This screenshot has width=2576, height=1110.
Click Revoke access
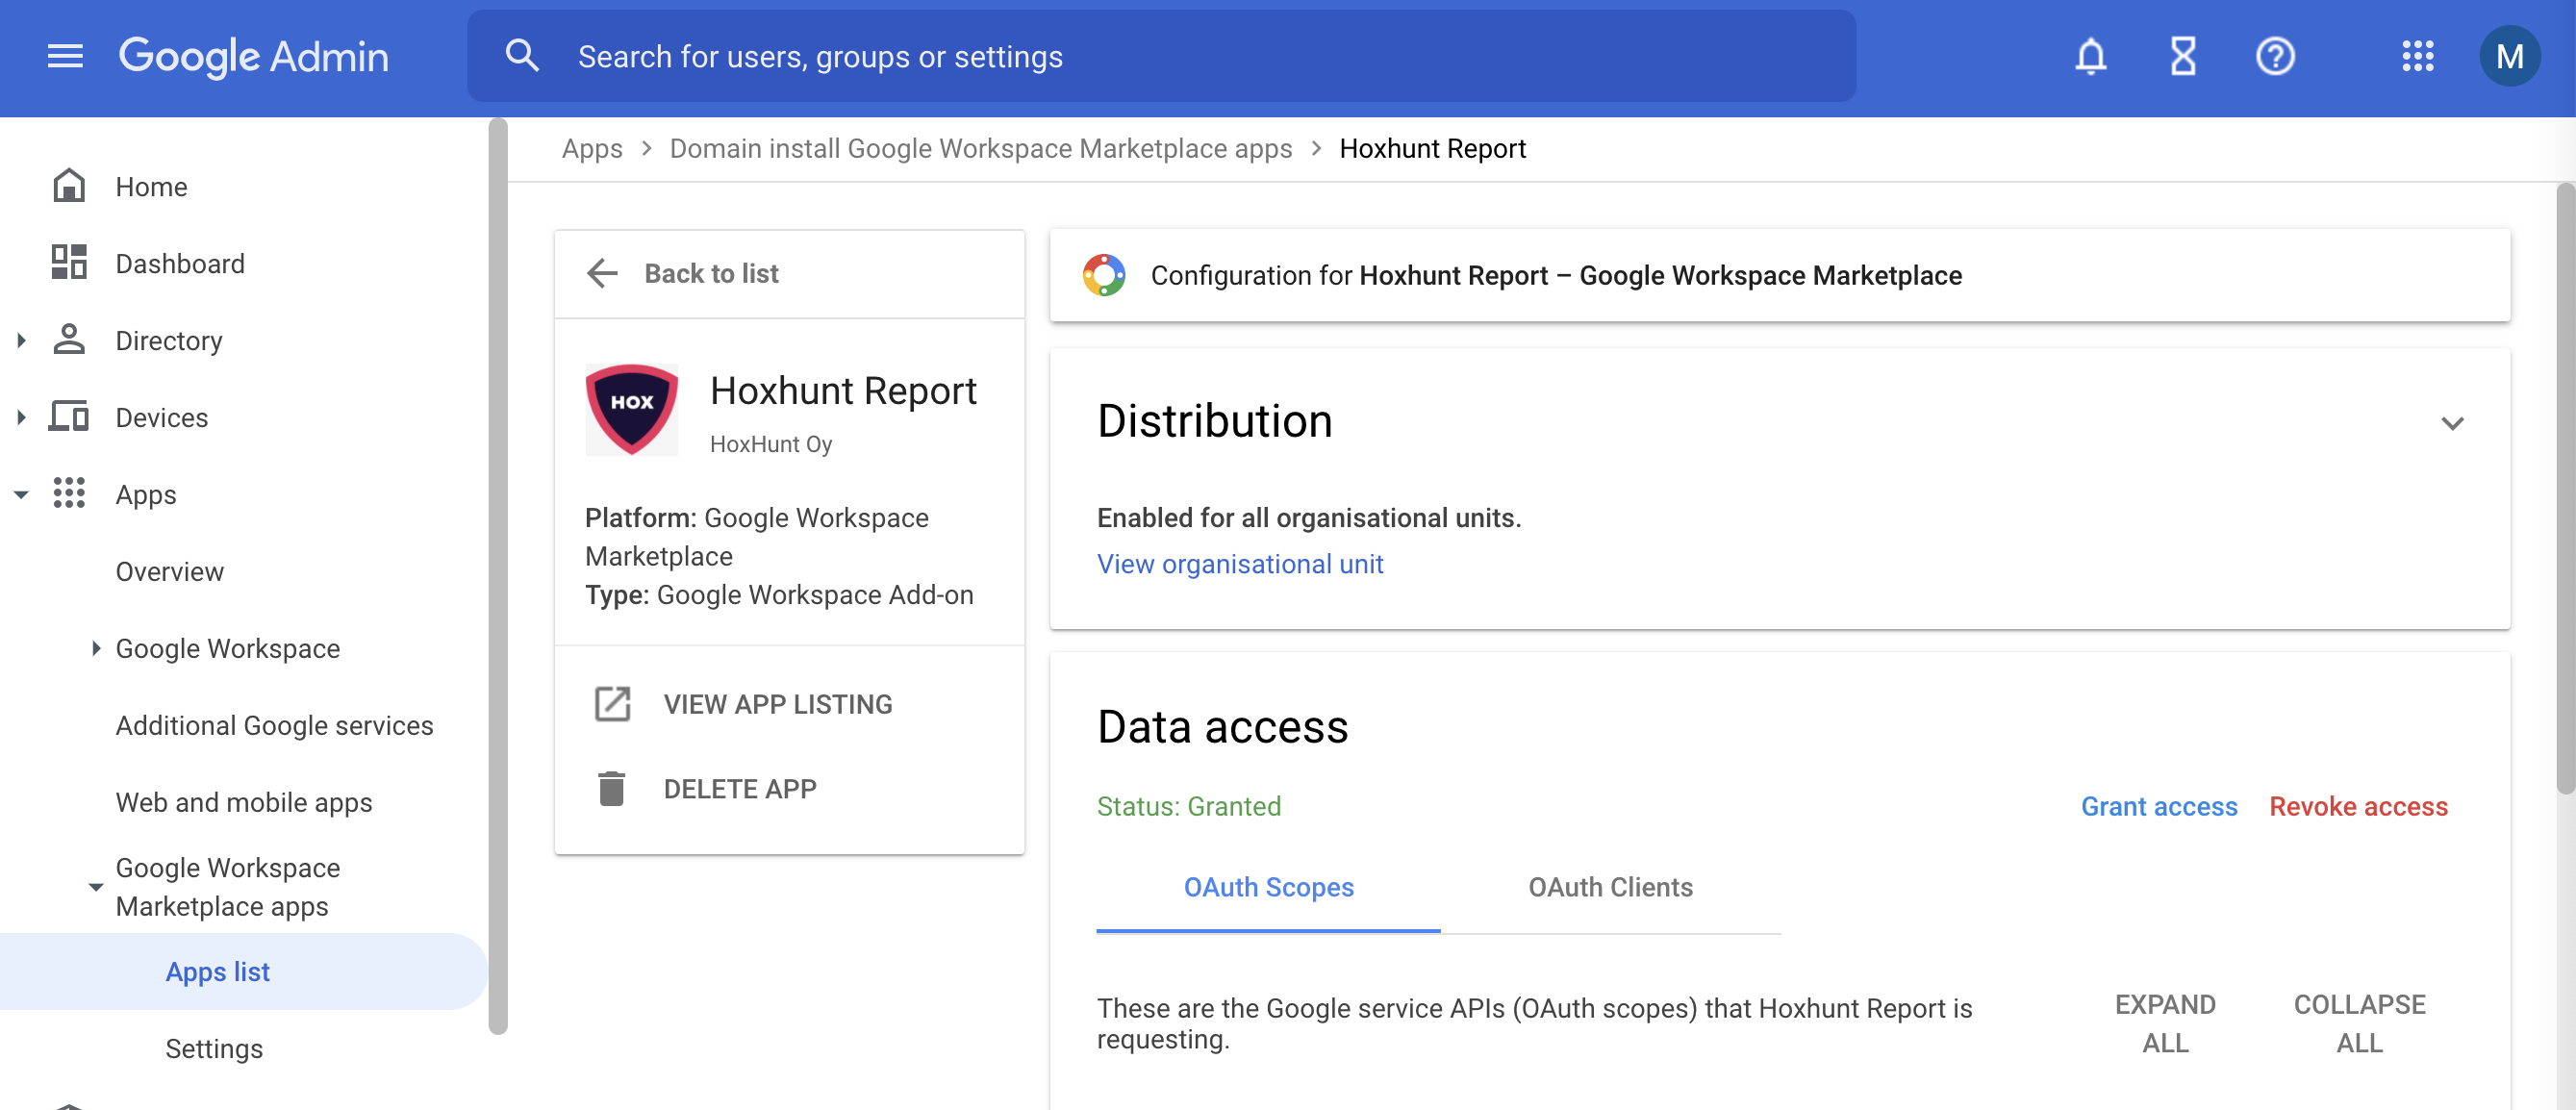pyautogui.click(x=2357, y=806)
